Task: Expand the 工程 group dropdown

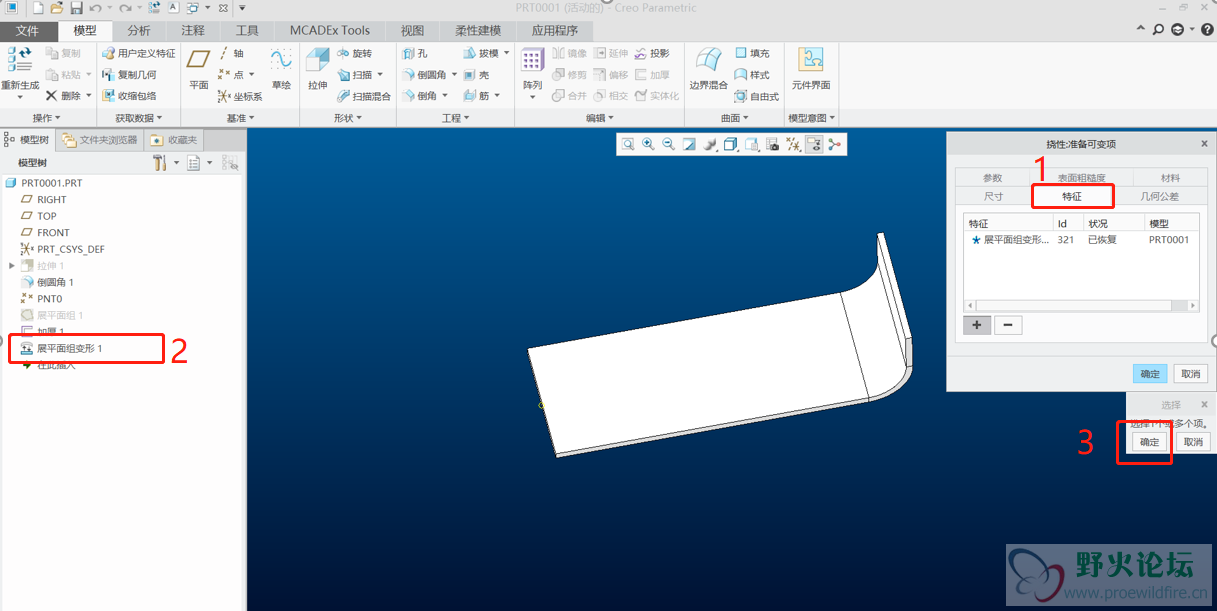Action: (455, 118)
